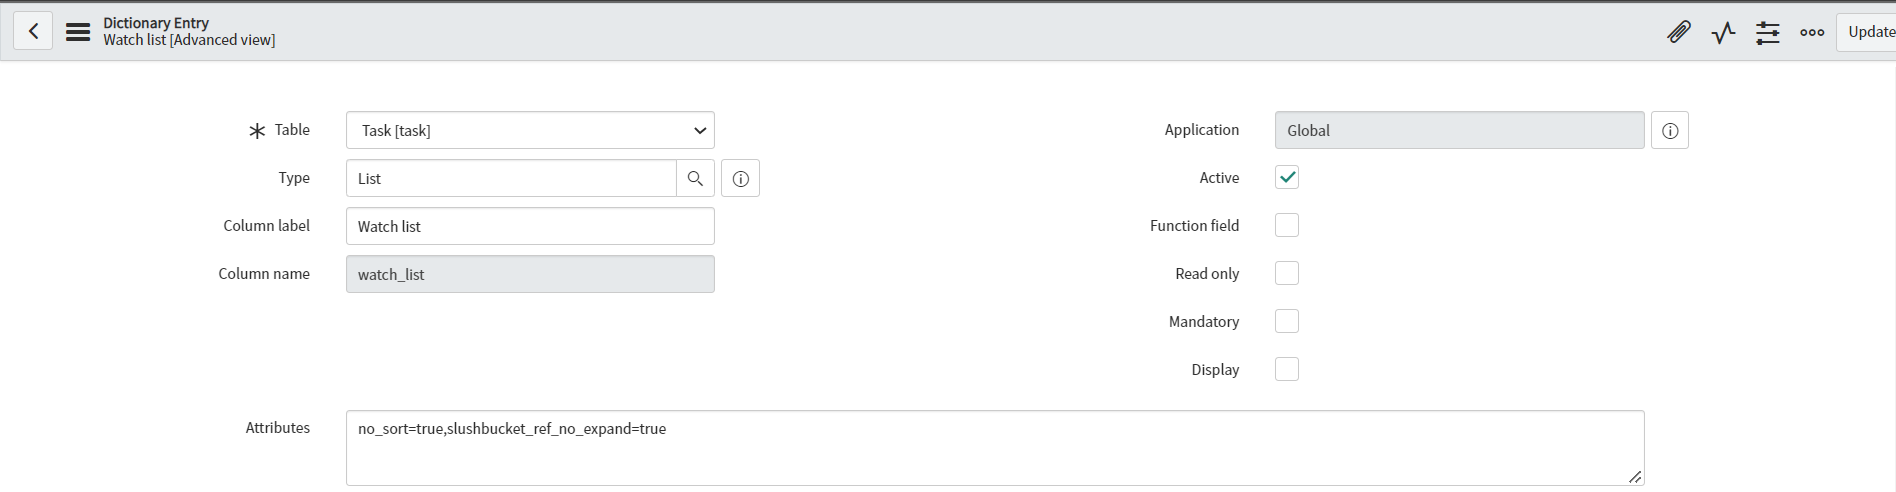
Task: Click the Type field magnifier lookup icon
Action: pos(696,178)
